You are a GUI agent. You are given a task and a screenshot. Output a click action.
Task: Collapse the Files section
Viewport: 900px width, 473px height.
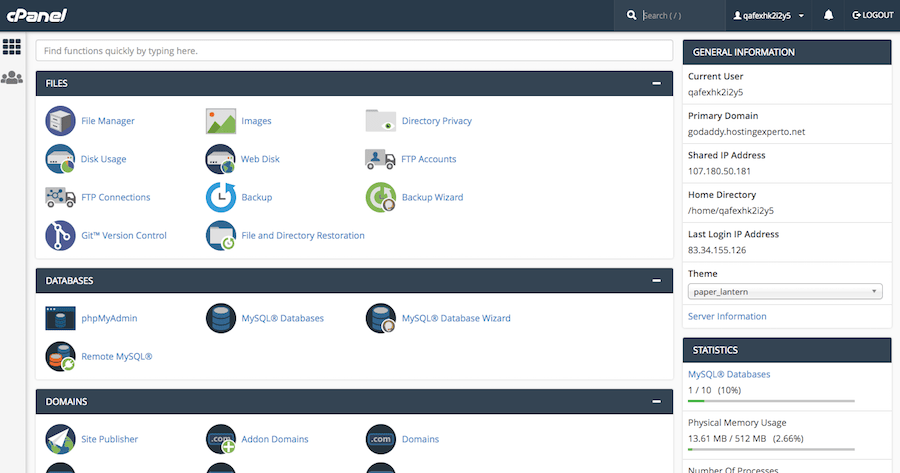(x=656, y=83)
